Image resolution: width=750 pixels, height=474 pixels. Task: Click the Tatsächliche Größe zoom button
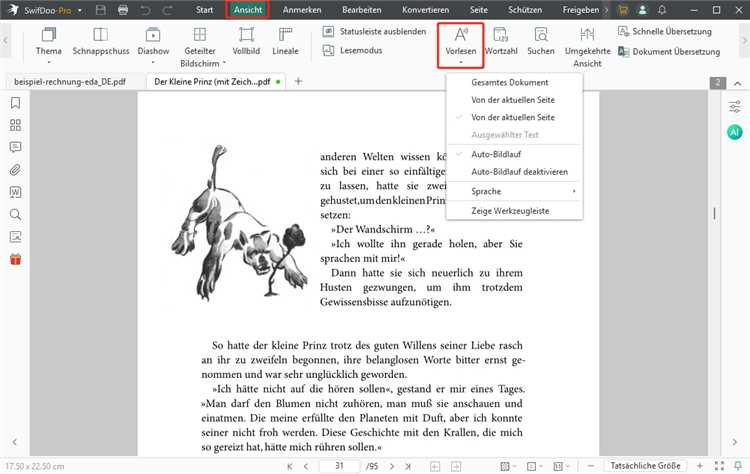click(x=645, y=465)
